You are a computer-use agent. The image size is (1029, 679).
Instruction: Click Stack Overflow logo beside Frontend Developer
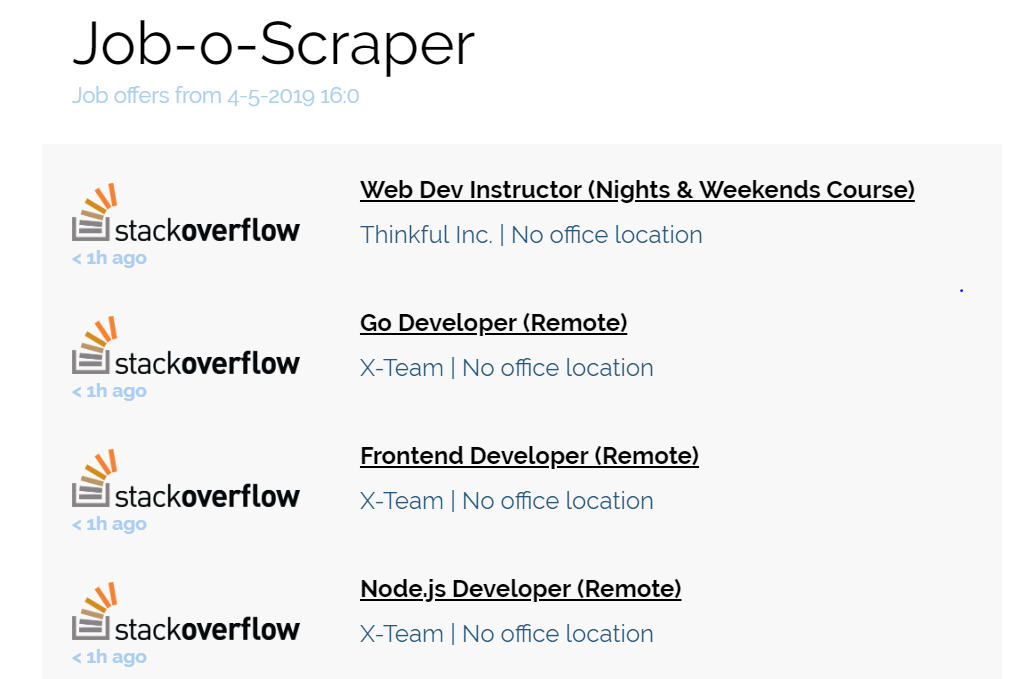(x=186, y=480)
